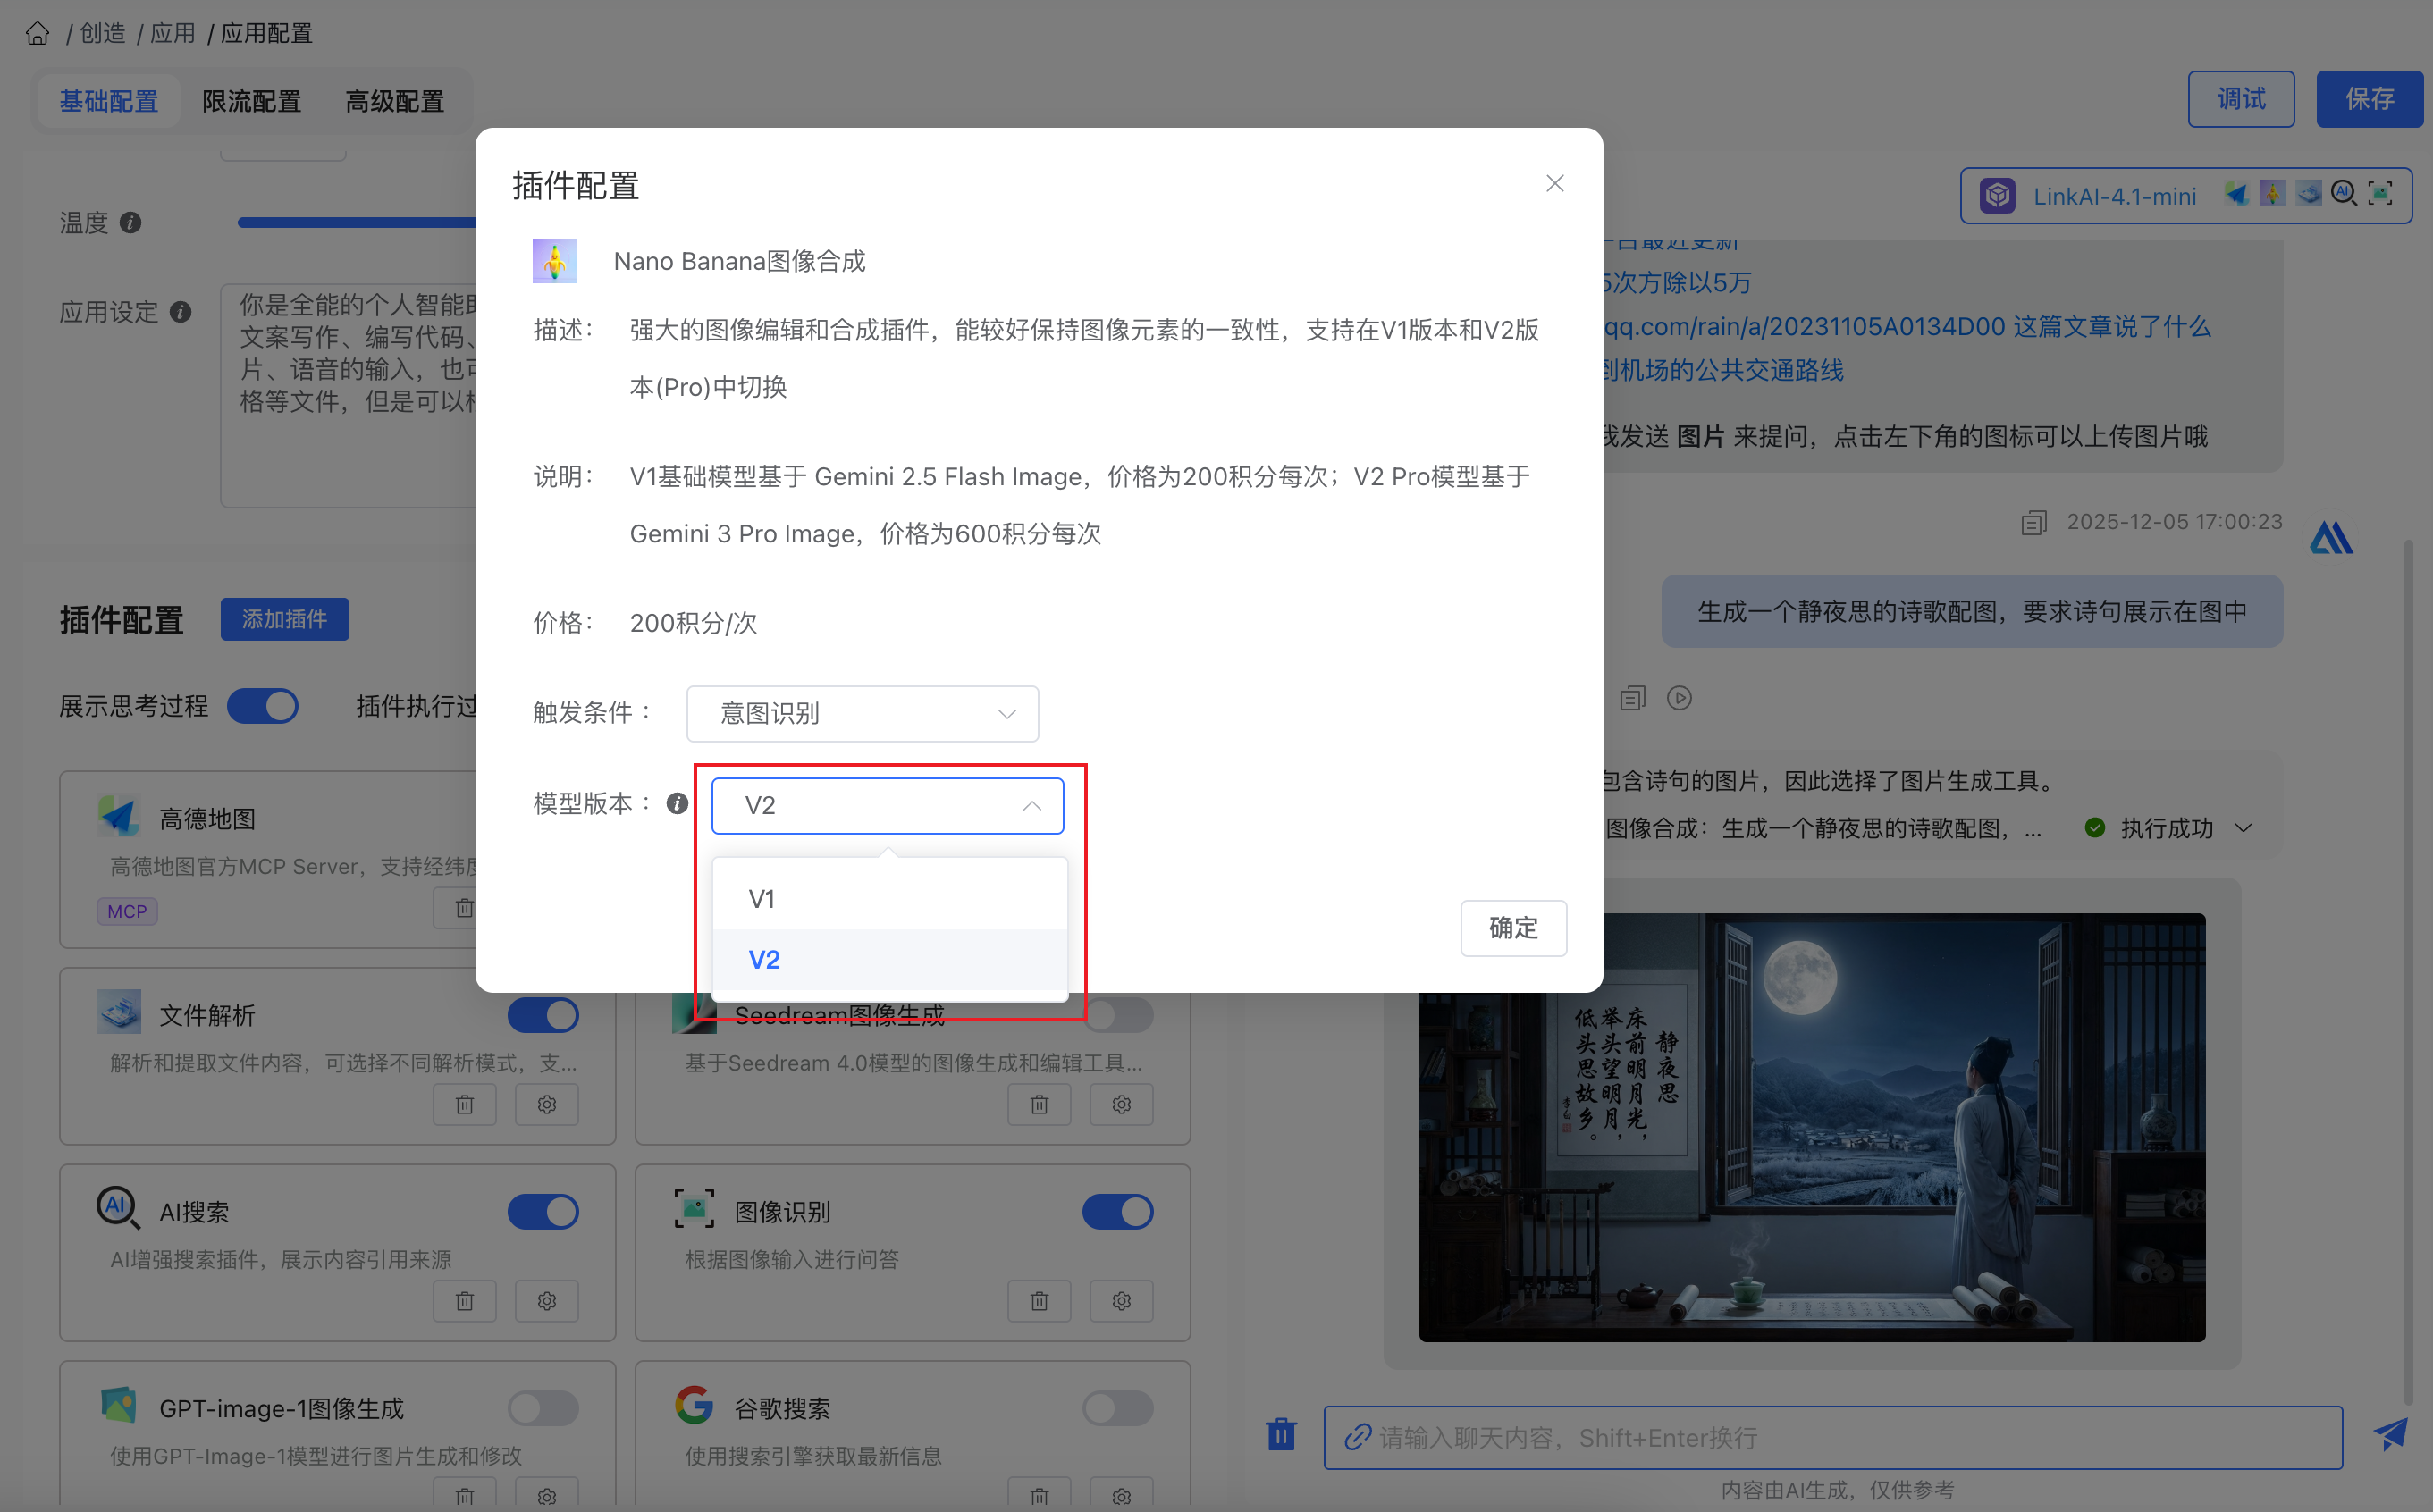The image size is (2433, 1512).
Task: Click info icon next to 模型版本
Action: click(677, 804)
